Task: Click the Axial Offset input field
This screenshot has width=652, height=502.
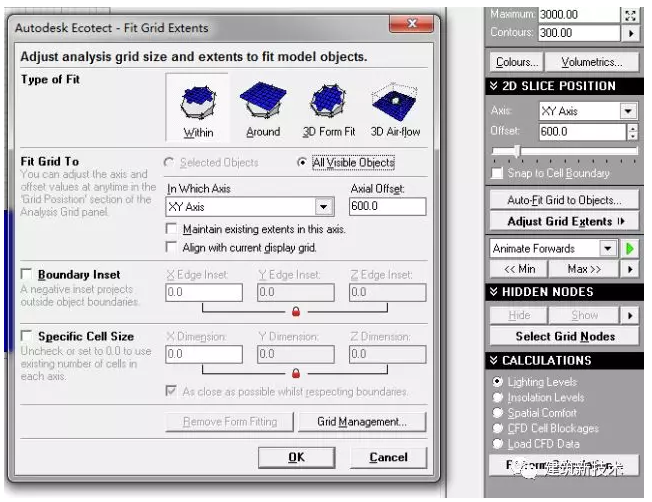Action: pyautogui.click(x=388, y=206)
